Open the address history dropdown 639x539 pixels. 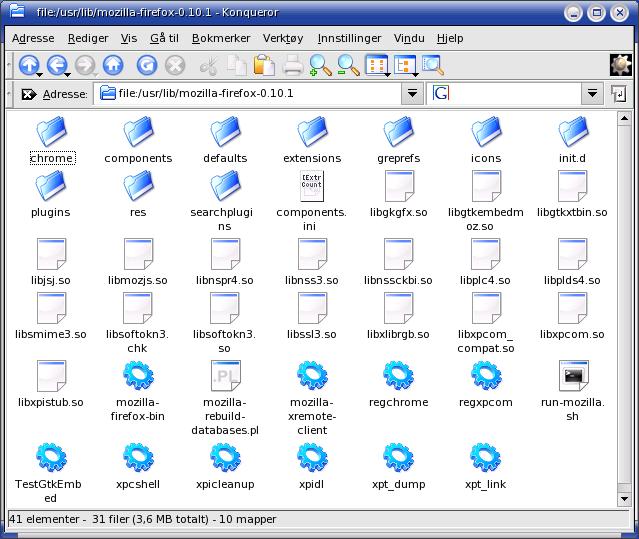point(412,94)
